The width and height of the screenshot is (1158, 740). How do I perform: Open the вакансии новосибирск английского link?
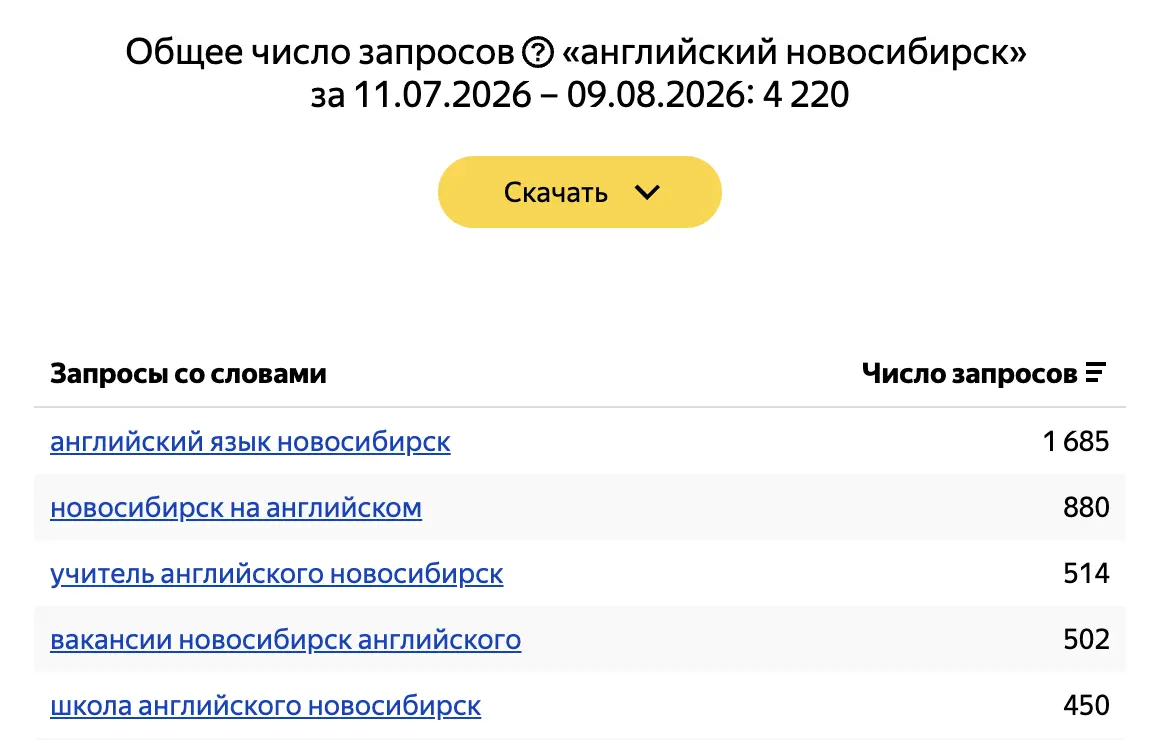[286, 640]
